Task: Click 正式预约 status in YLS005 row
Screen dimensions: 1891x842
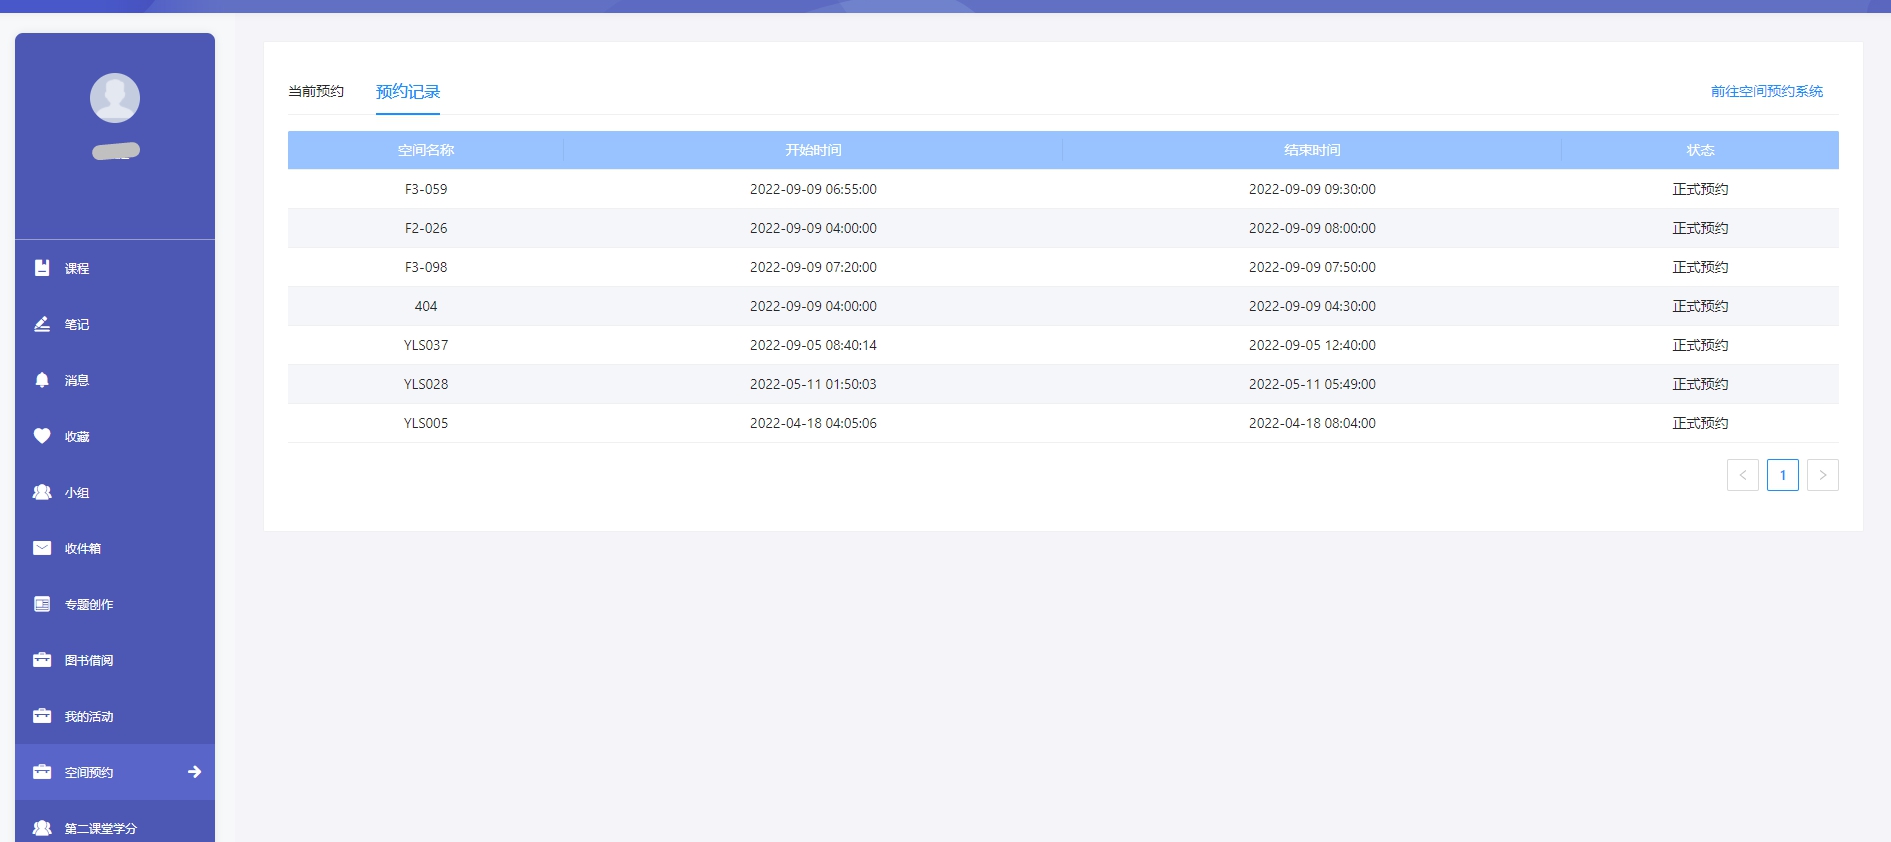Action: pos(1700,423)
